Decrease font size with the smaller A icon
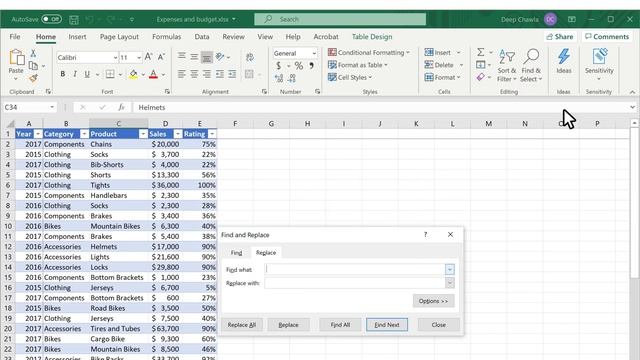This screenshot has width=640, height=360. tap(161, 57)
